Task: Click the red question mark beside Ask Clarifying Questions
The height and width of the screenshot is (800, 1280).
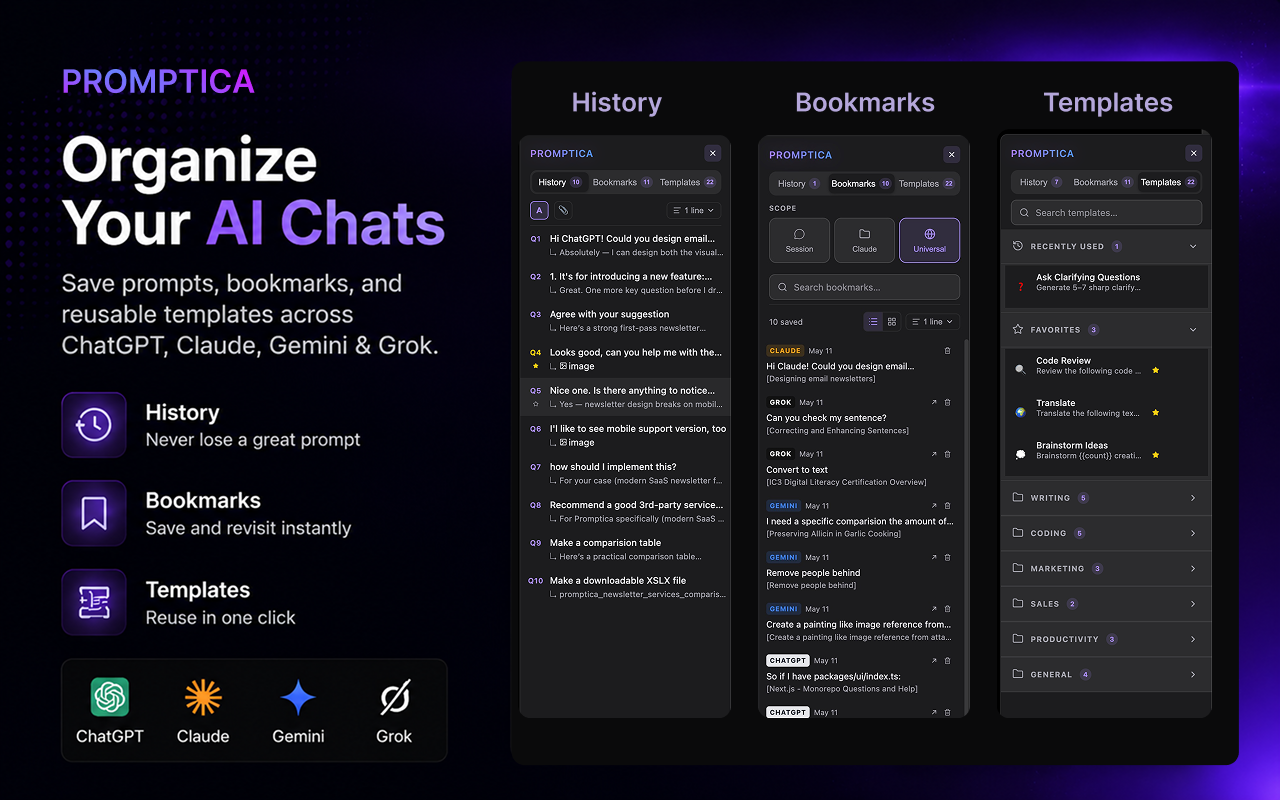Action: [1020, 287]
